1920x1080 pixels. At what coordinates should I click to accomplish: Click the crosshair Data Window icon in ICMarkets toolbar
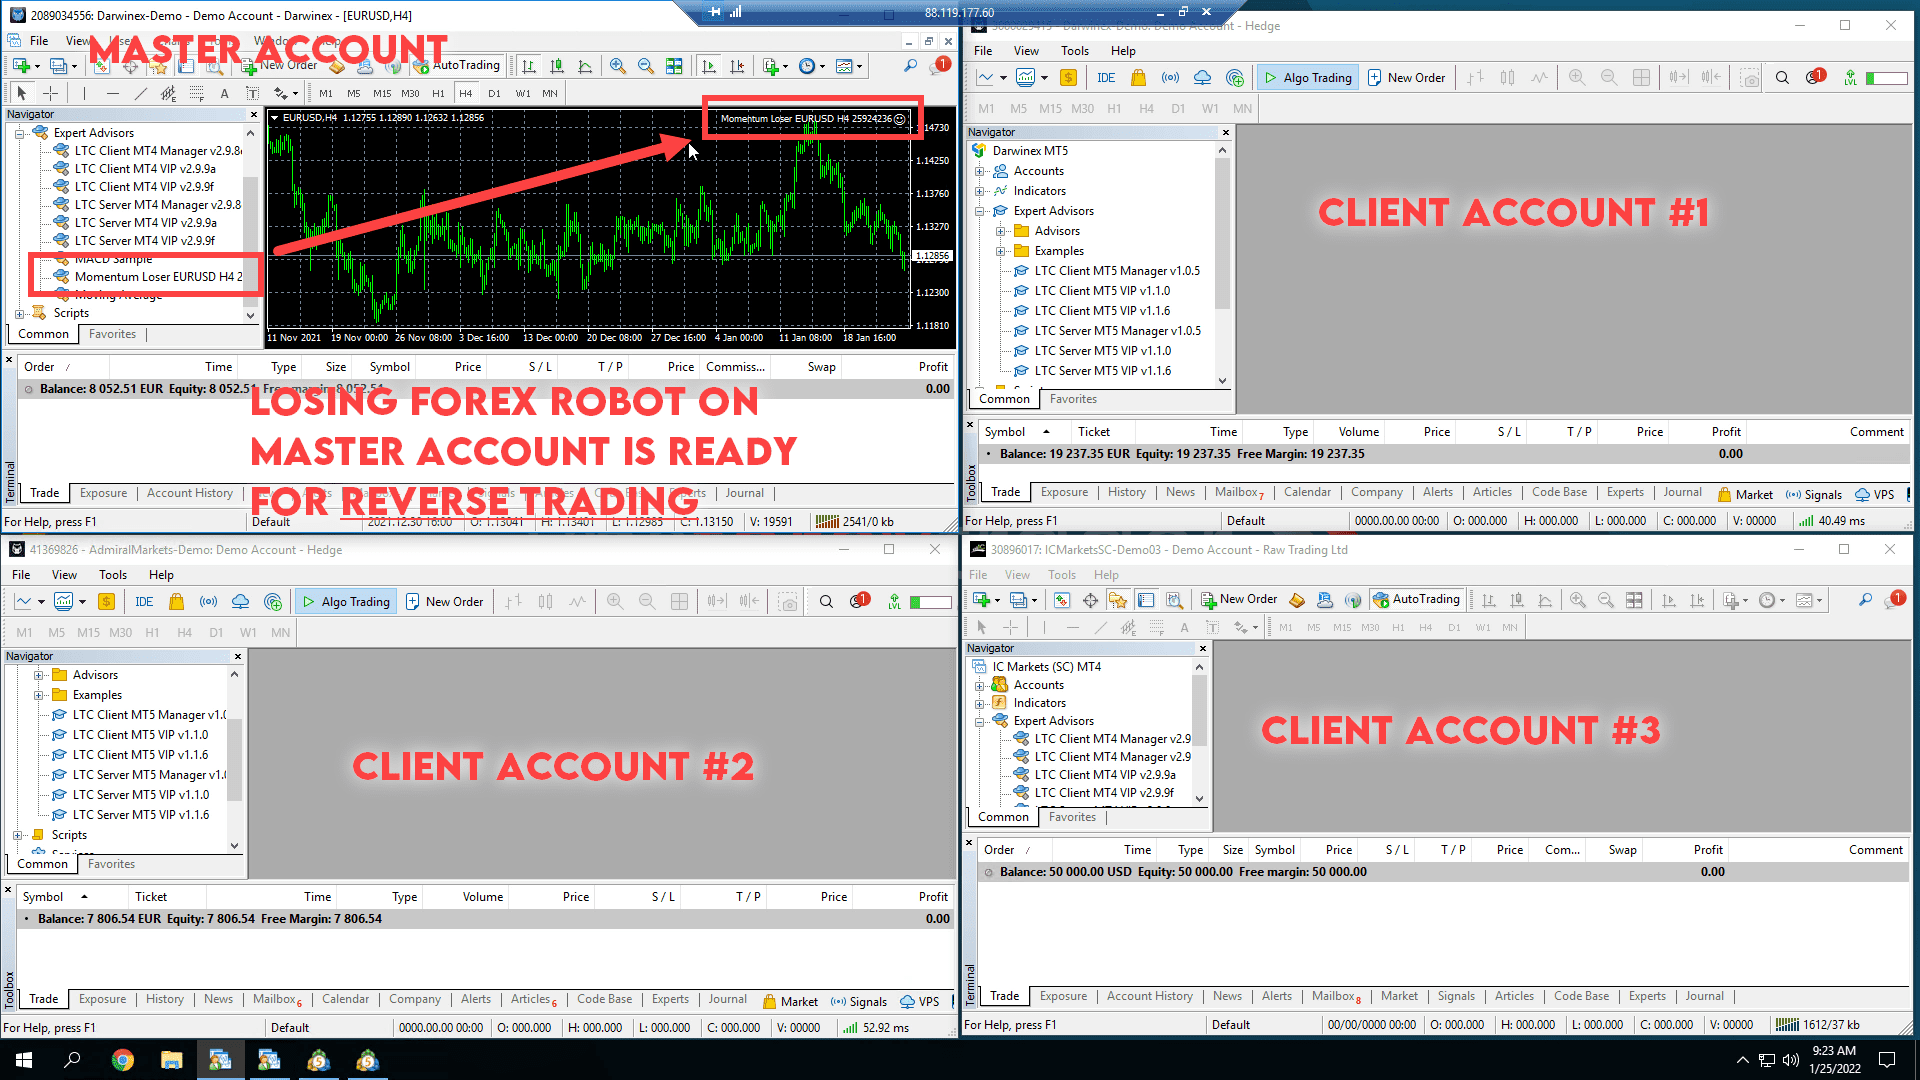tap(1090, 600)
